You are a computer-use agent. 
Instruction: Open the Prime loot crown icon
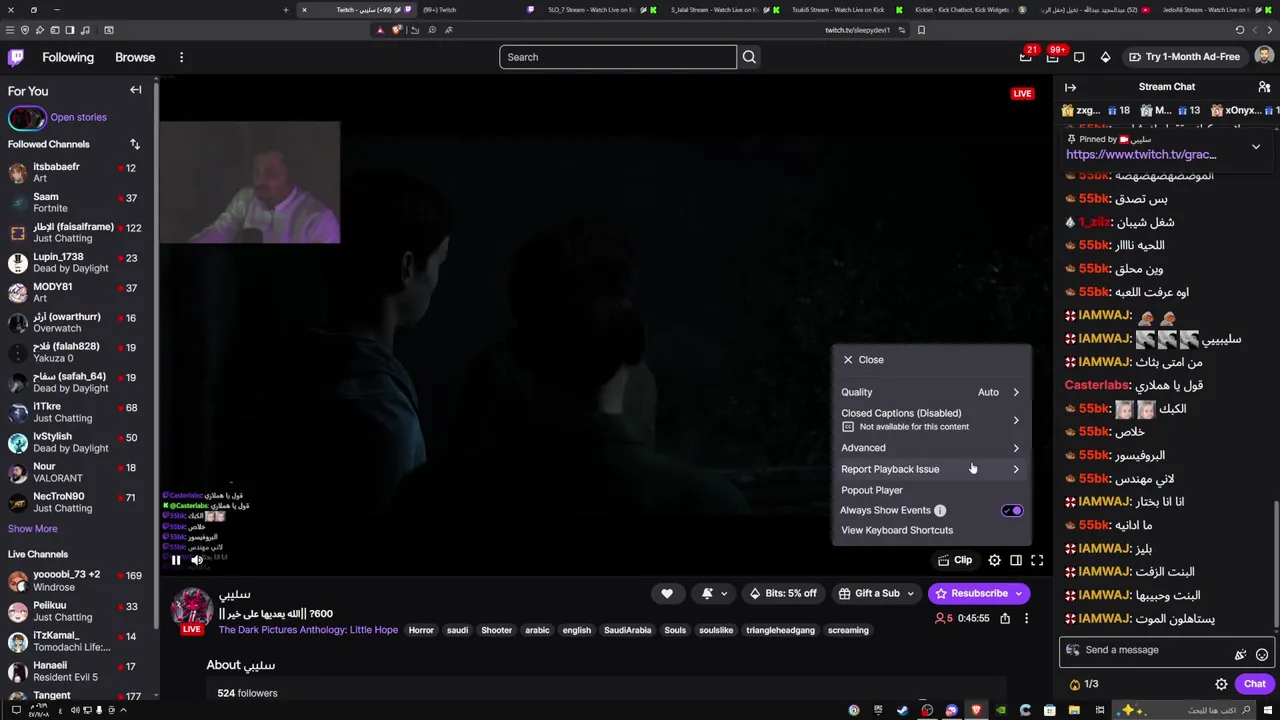coord(1025,57)
